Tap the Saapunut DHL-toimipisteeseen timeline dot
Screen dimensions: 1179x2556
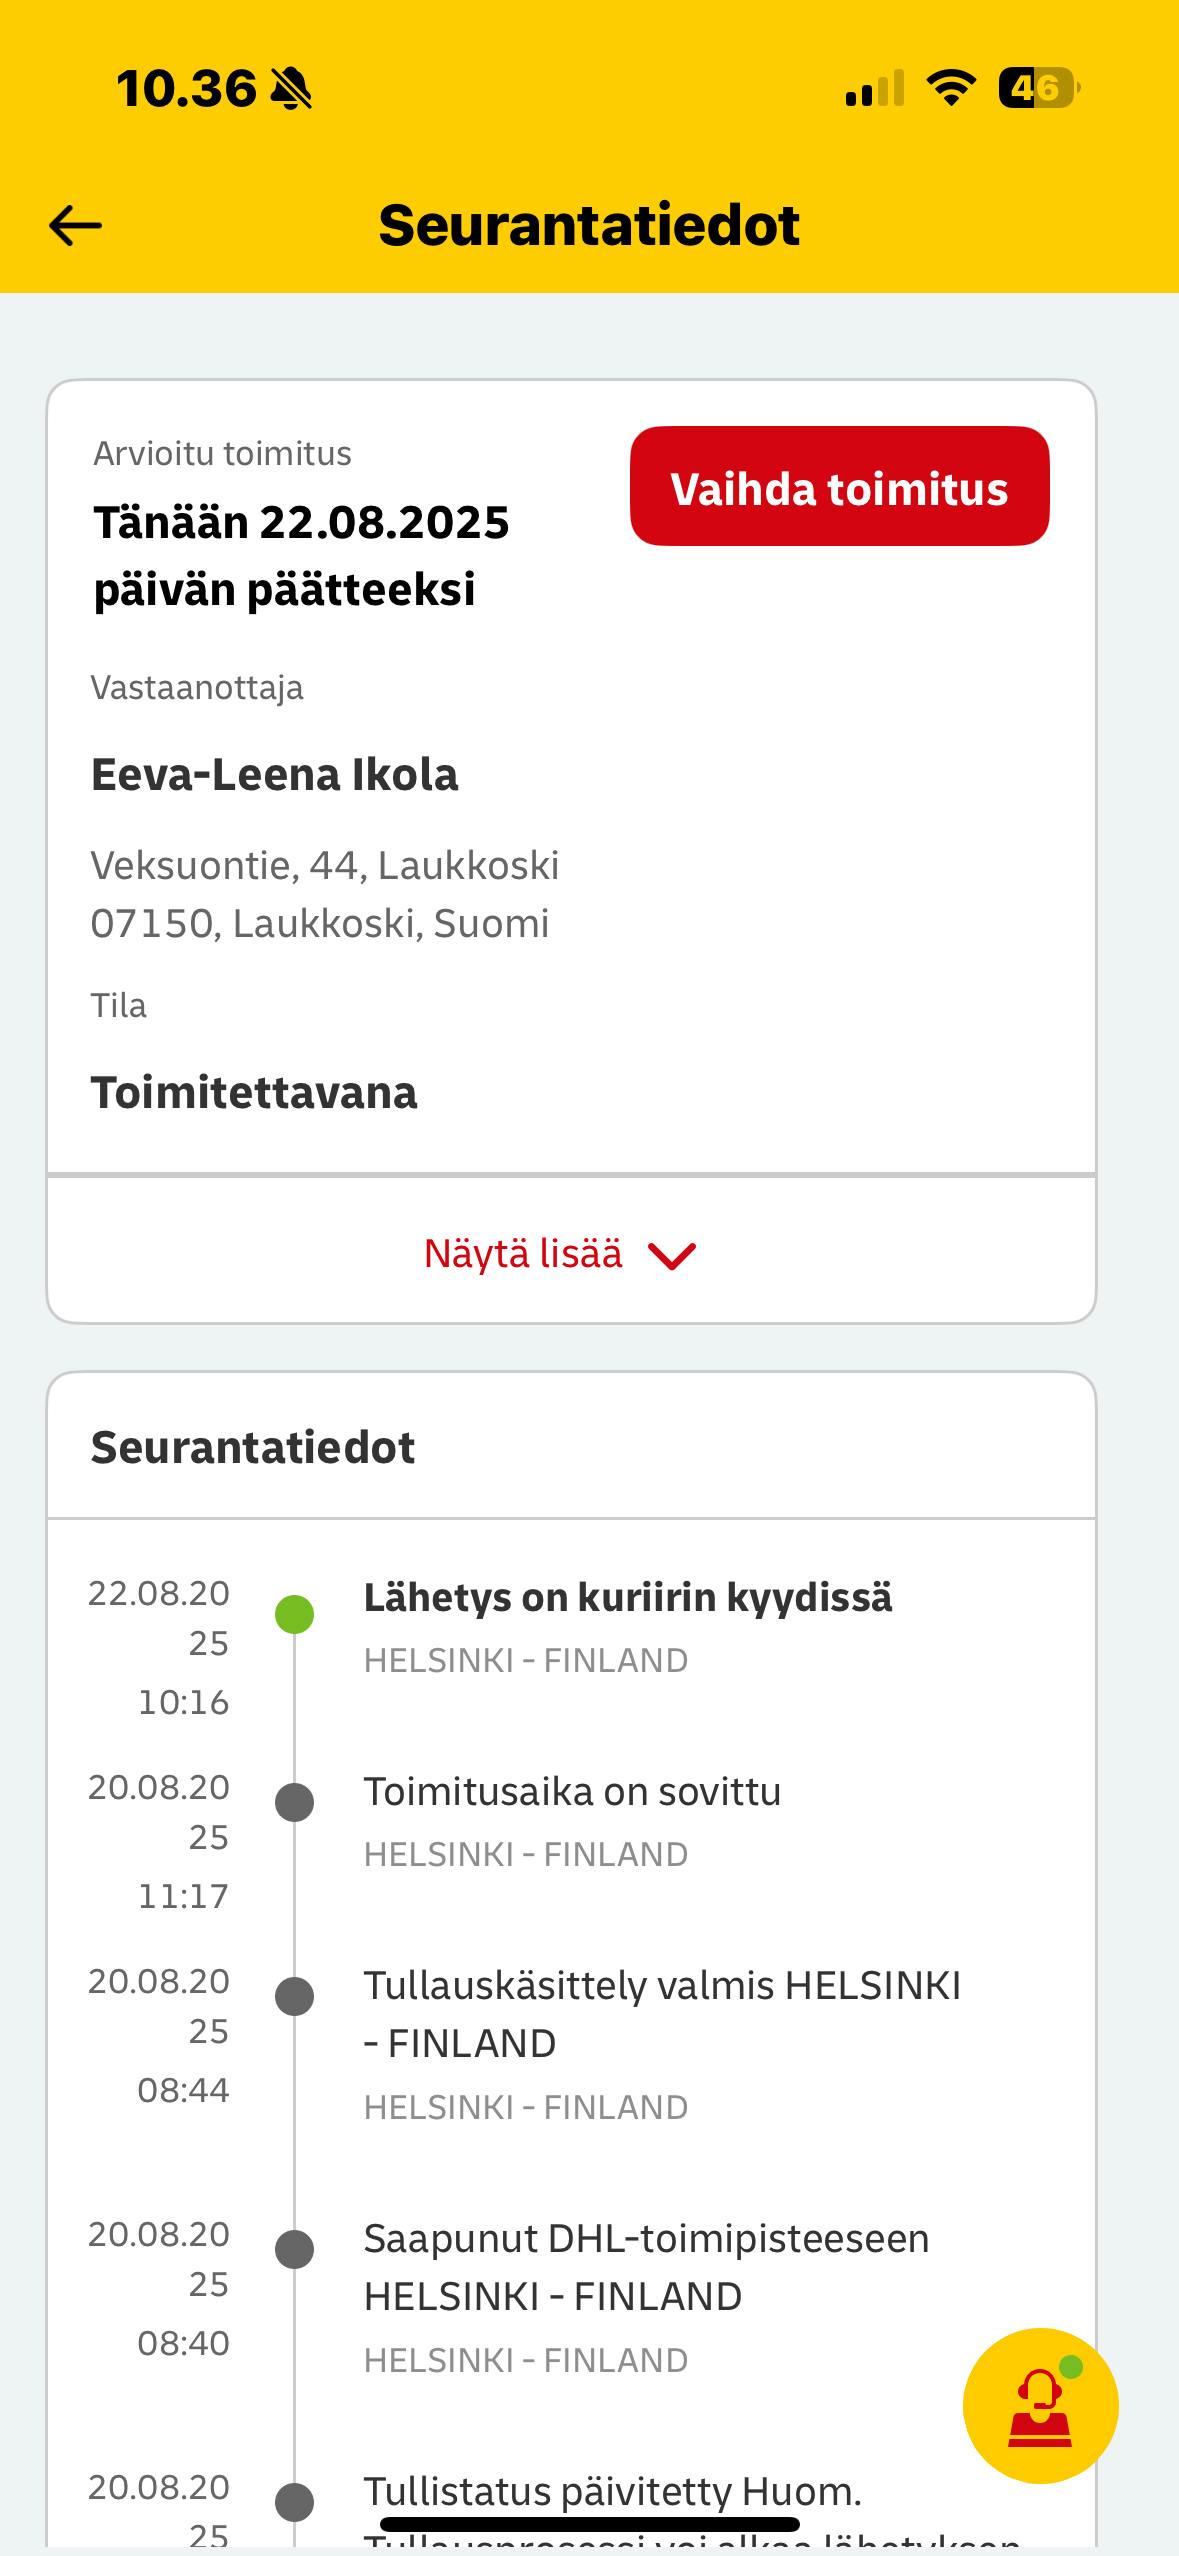click(295, 2249)
